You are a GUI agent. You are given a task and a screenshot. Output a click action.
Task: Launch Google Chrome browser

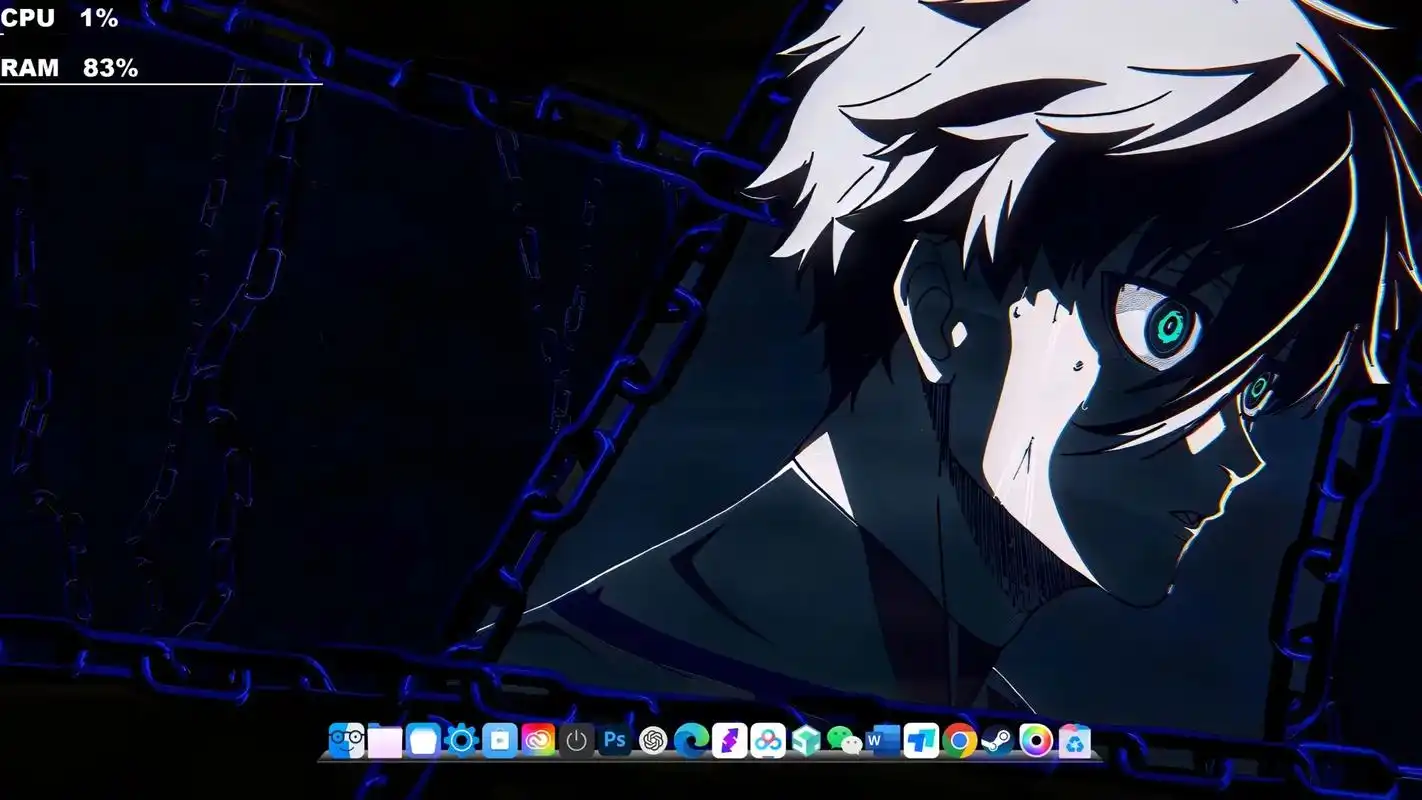pyautogui.click(x=959, y=740)
